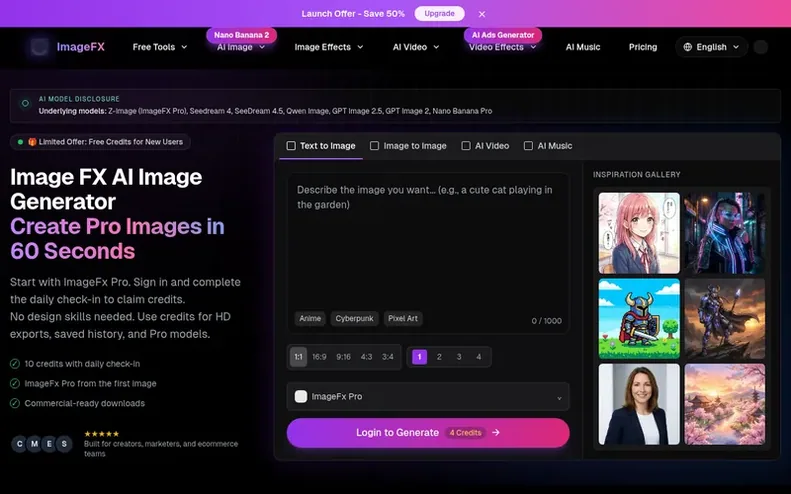The height and width of the screenshot is (494, 791).
Task: Click the Upgrade button in banner
Action: [439, 14]
